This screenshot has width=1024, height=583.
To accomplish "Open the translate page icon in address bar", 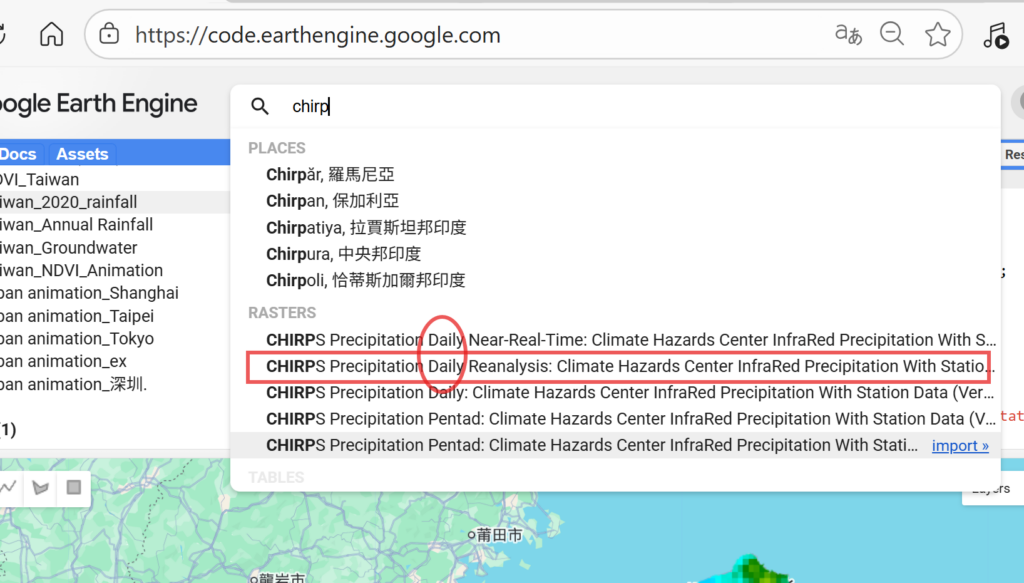I will (x=848, y=35).
